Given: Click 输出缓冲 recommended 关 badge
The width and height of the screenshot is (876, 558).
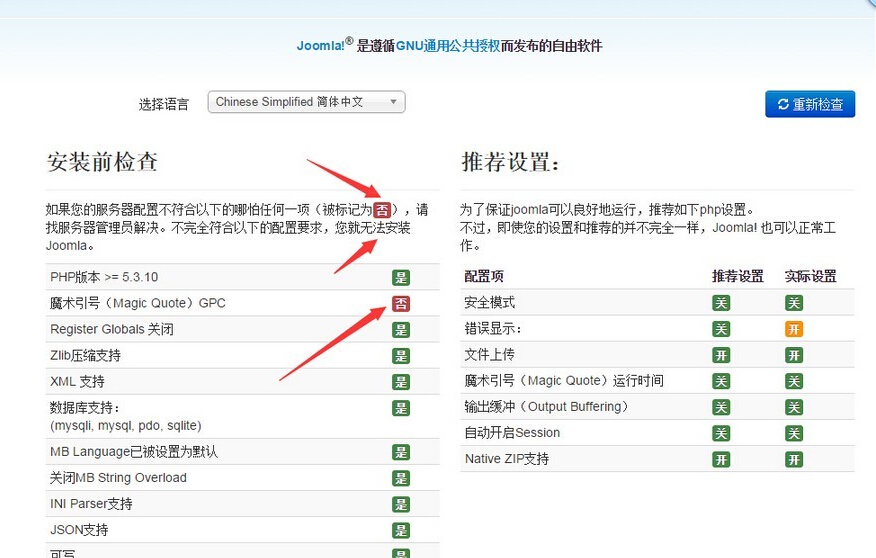Looking at the screenshot, I should [x=721, y=407].
